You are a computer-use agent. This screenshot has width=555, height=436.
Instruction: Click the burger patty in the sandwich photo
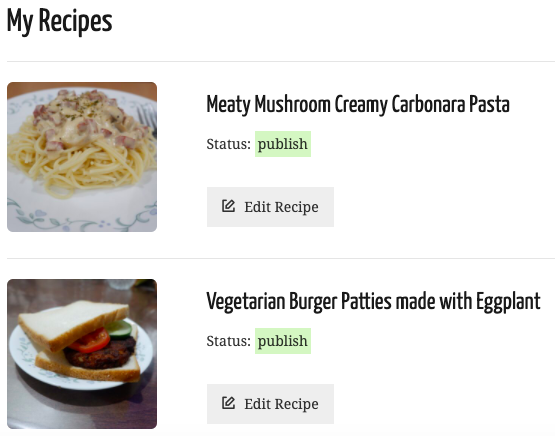point(101,354)
